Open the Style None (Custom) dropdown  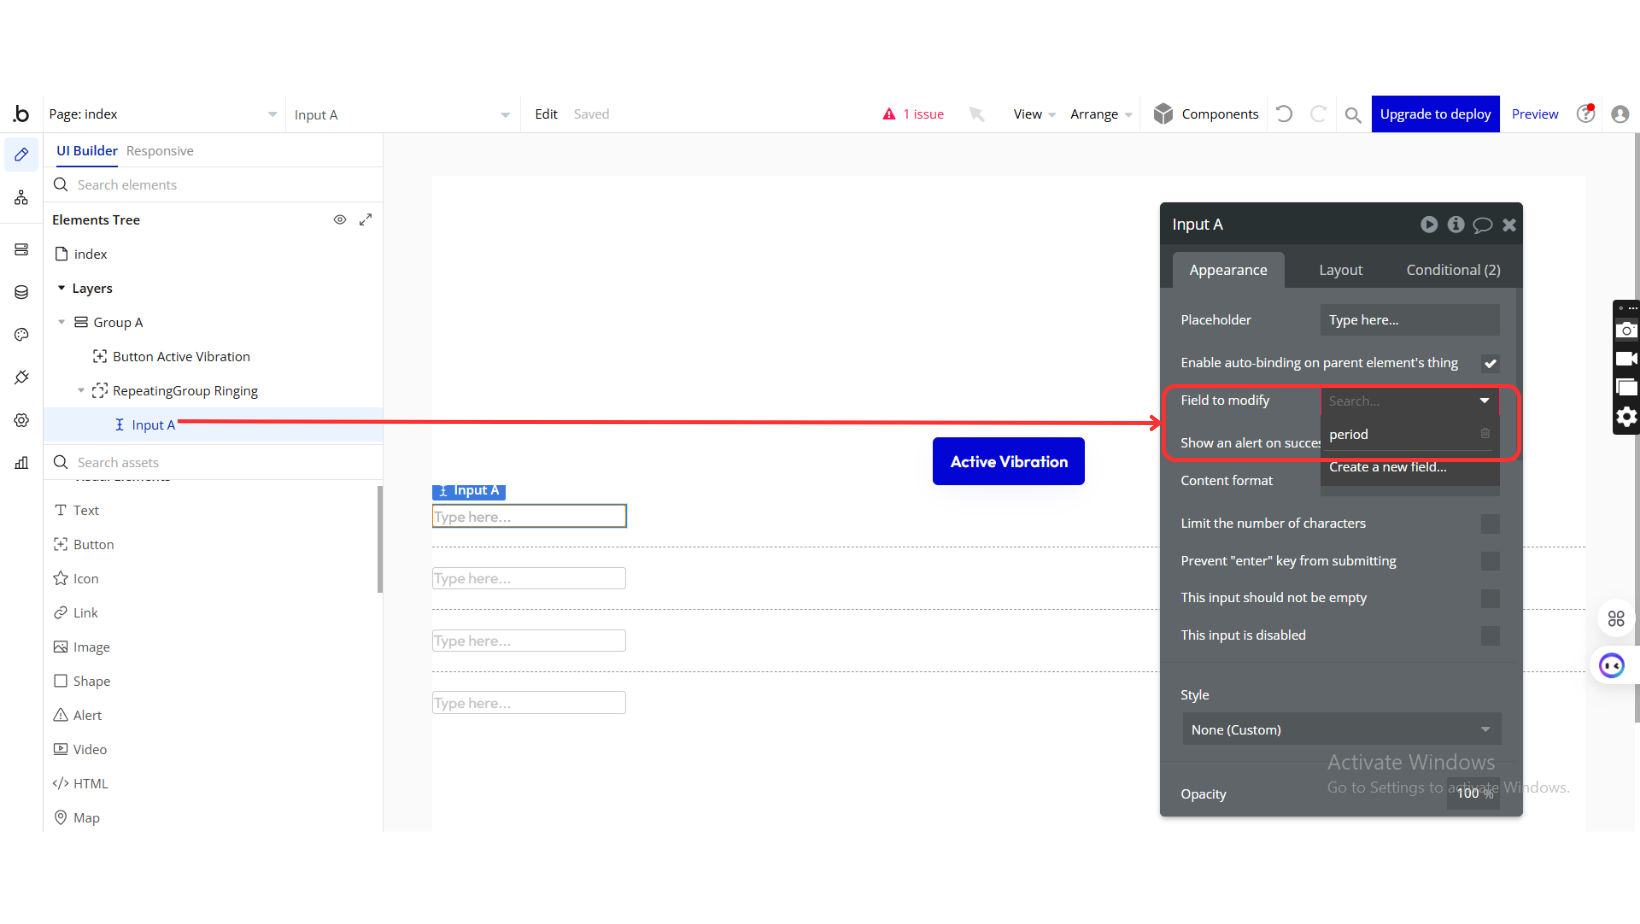click(1341, 730)
